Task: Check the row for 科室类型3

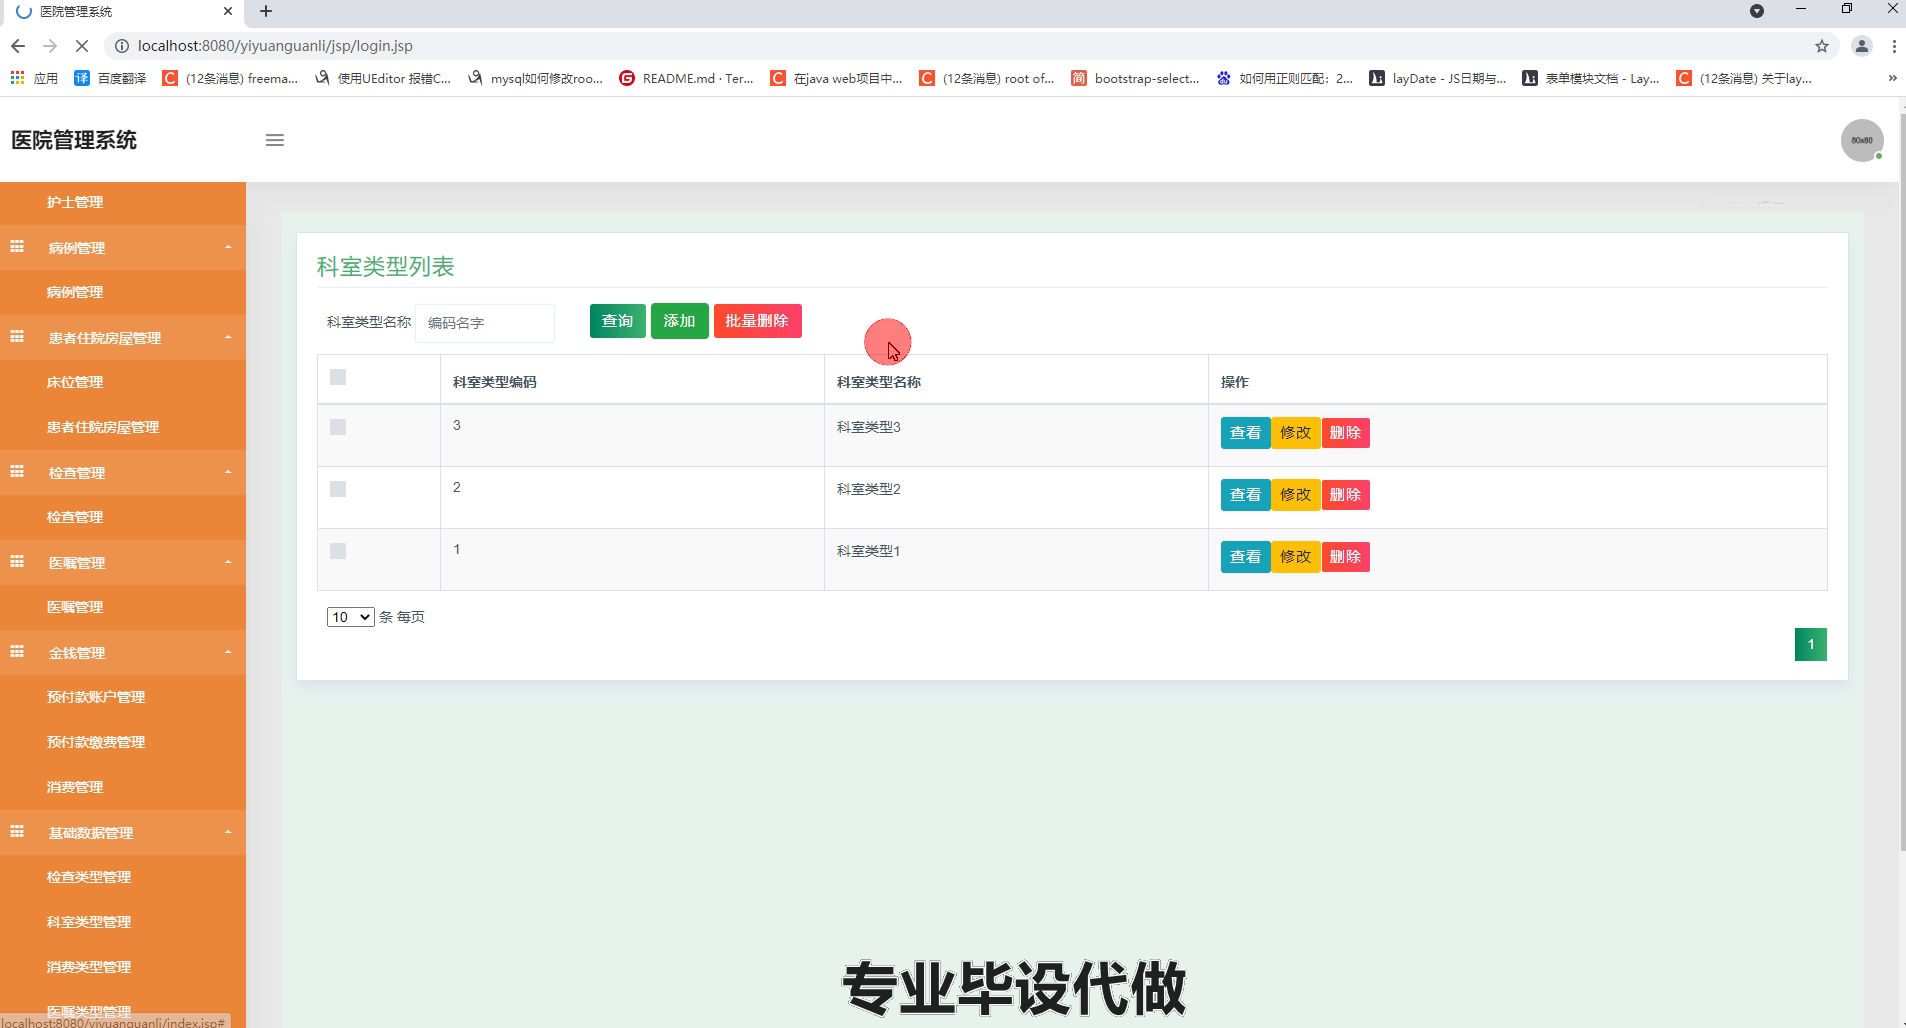Action: pyautogui.click(x=338, y=427)
